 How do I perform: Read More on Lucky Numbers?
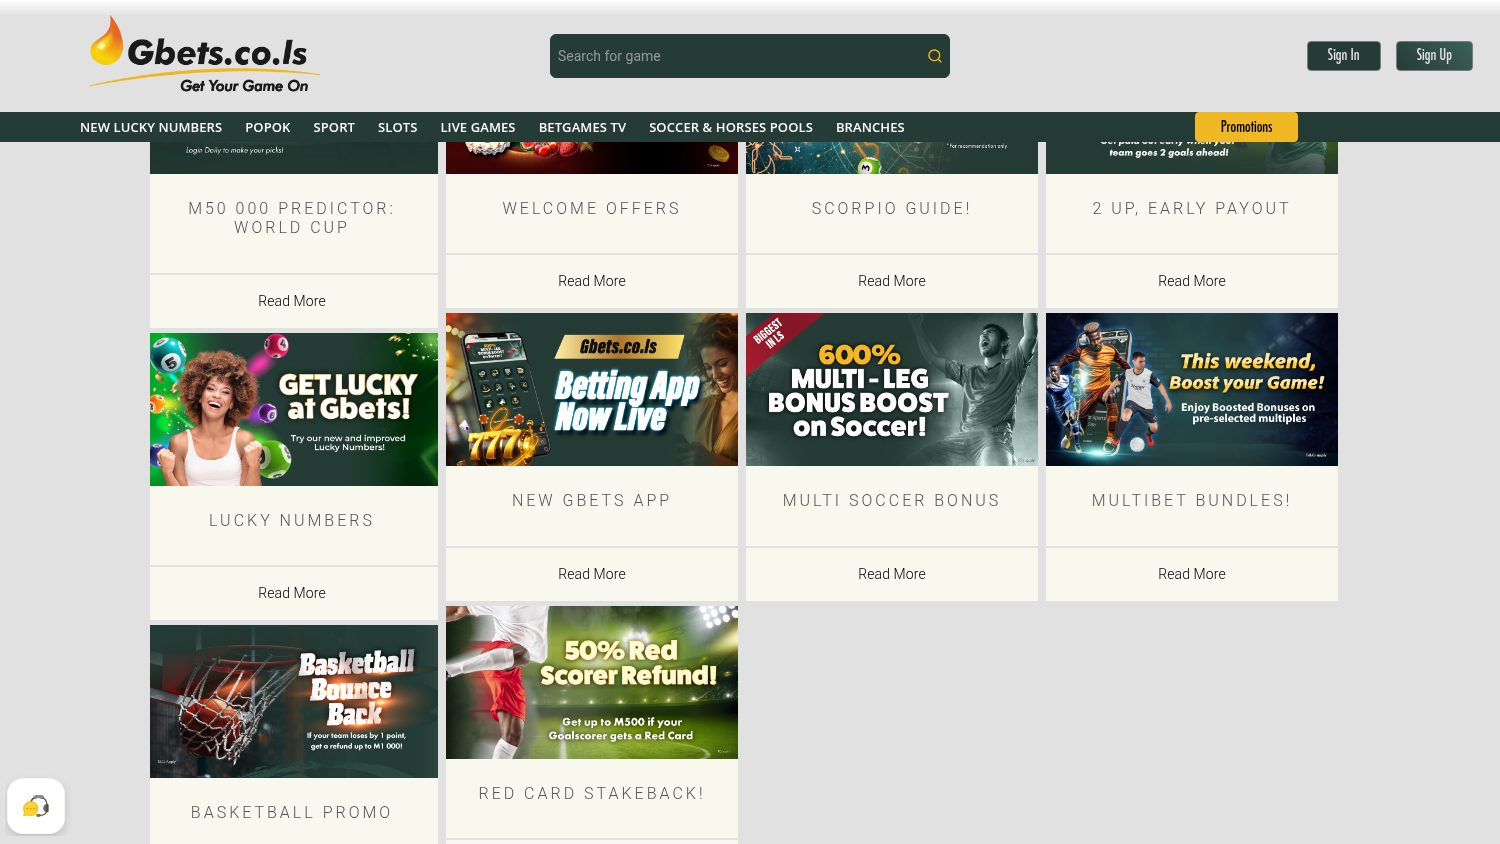coord(292,593)
